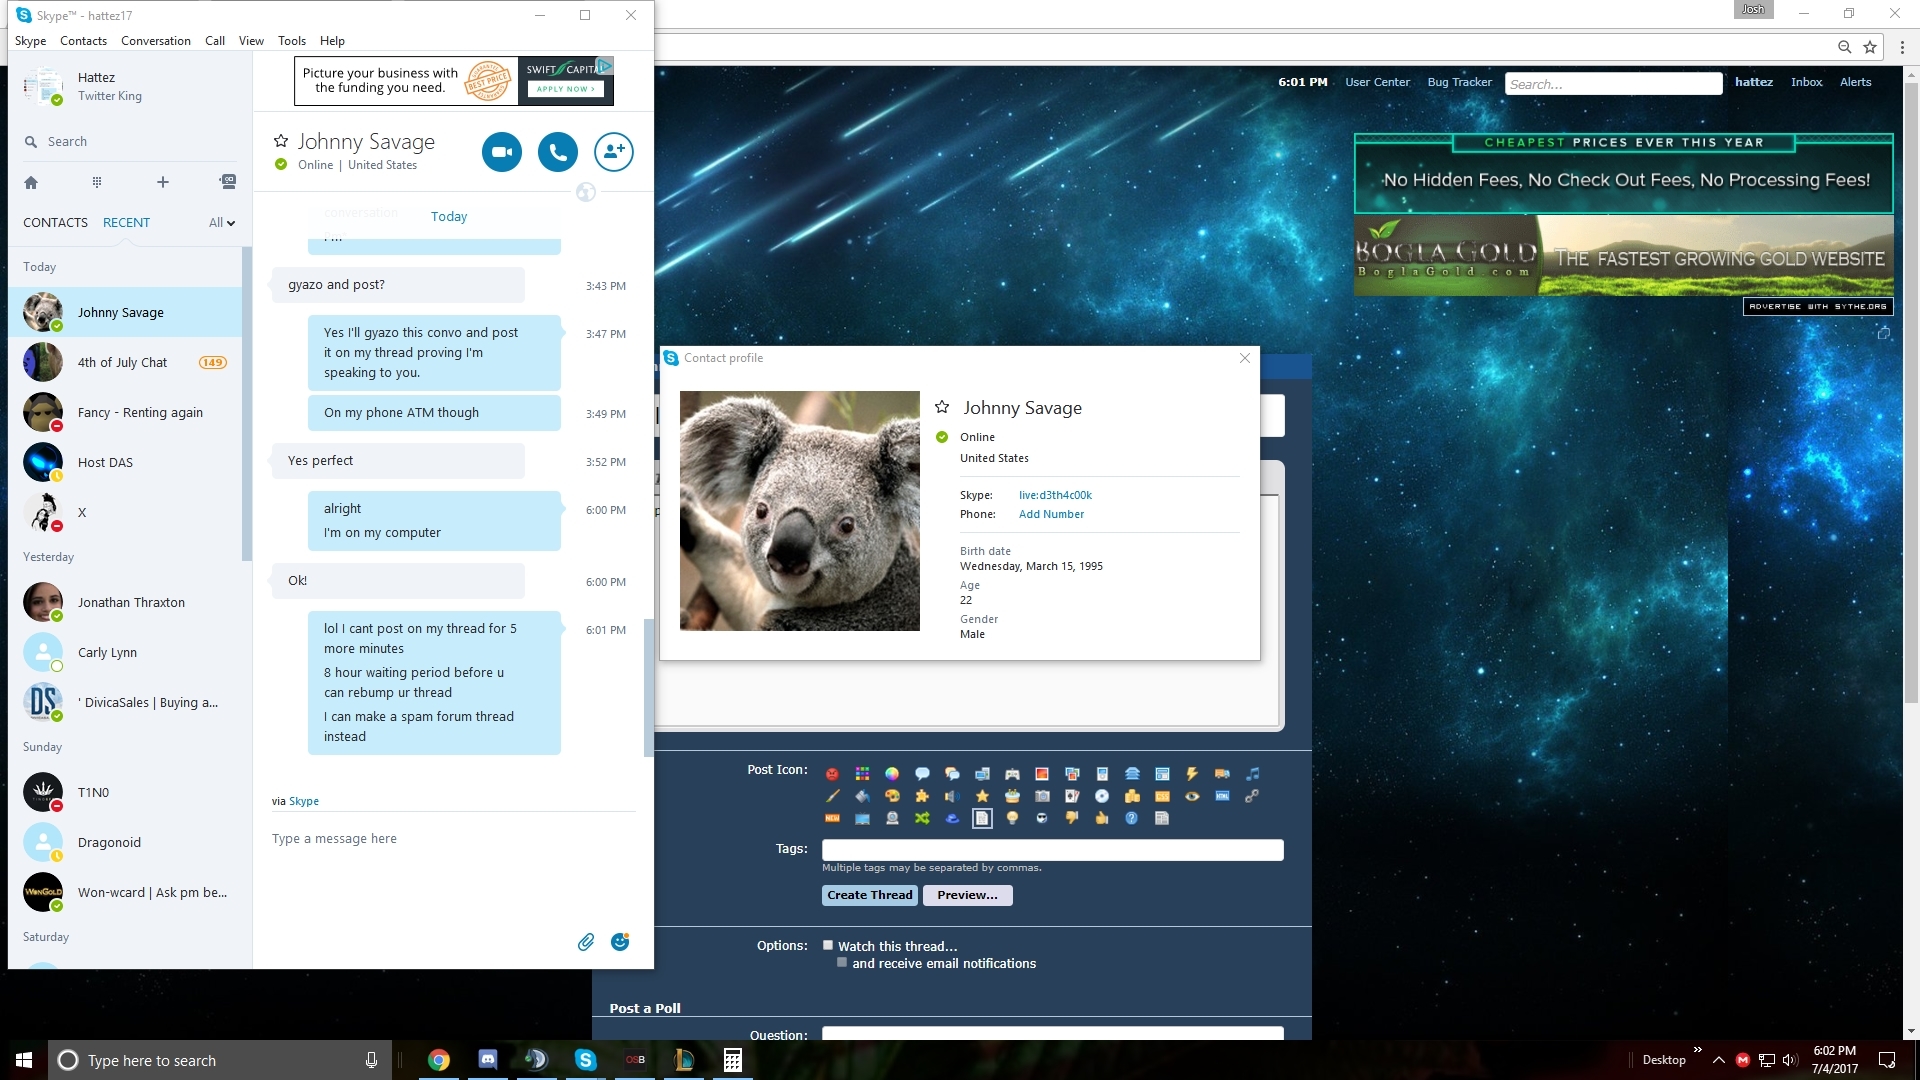Choose the angry red face post icon
The width and height of the screenshot is (1920, 1080).
[x=832, y=774]
